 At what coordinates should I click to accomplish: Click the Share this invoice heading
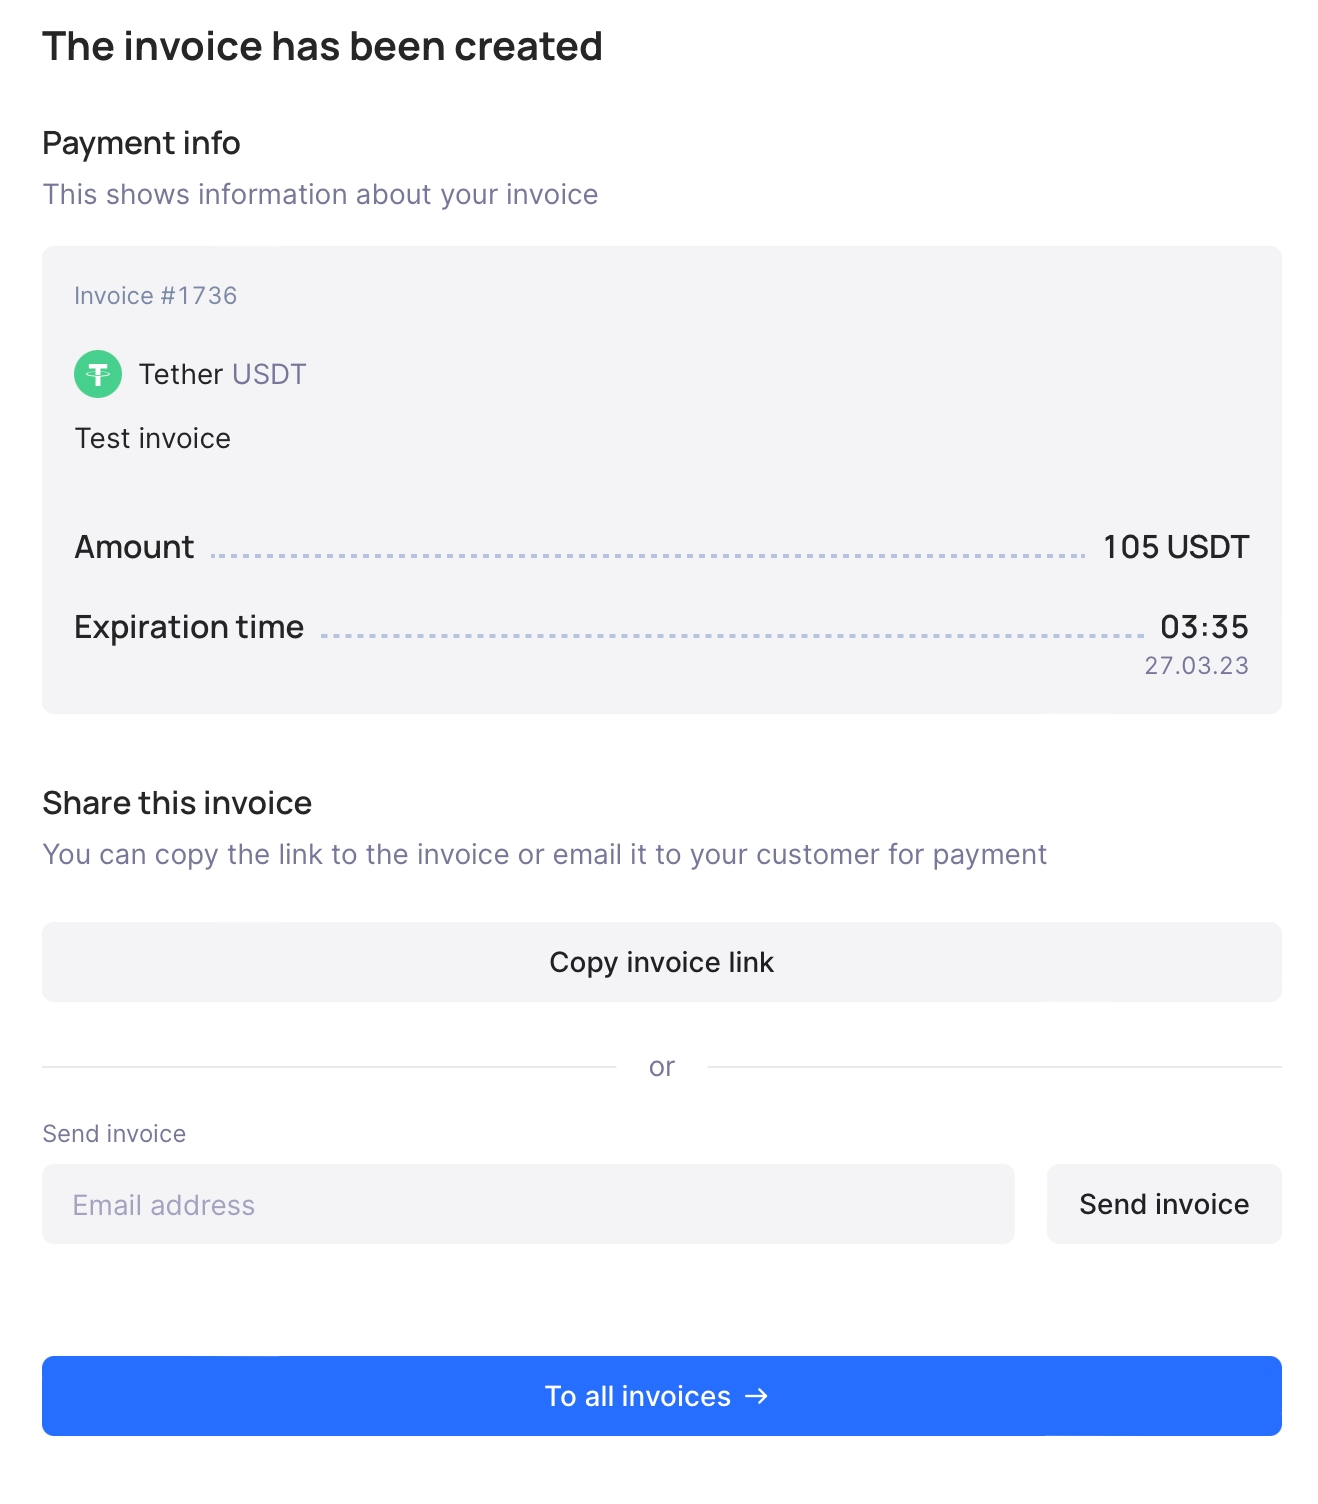click(177, 803)
